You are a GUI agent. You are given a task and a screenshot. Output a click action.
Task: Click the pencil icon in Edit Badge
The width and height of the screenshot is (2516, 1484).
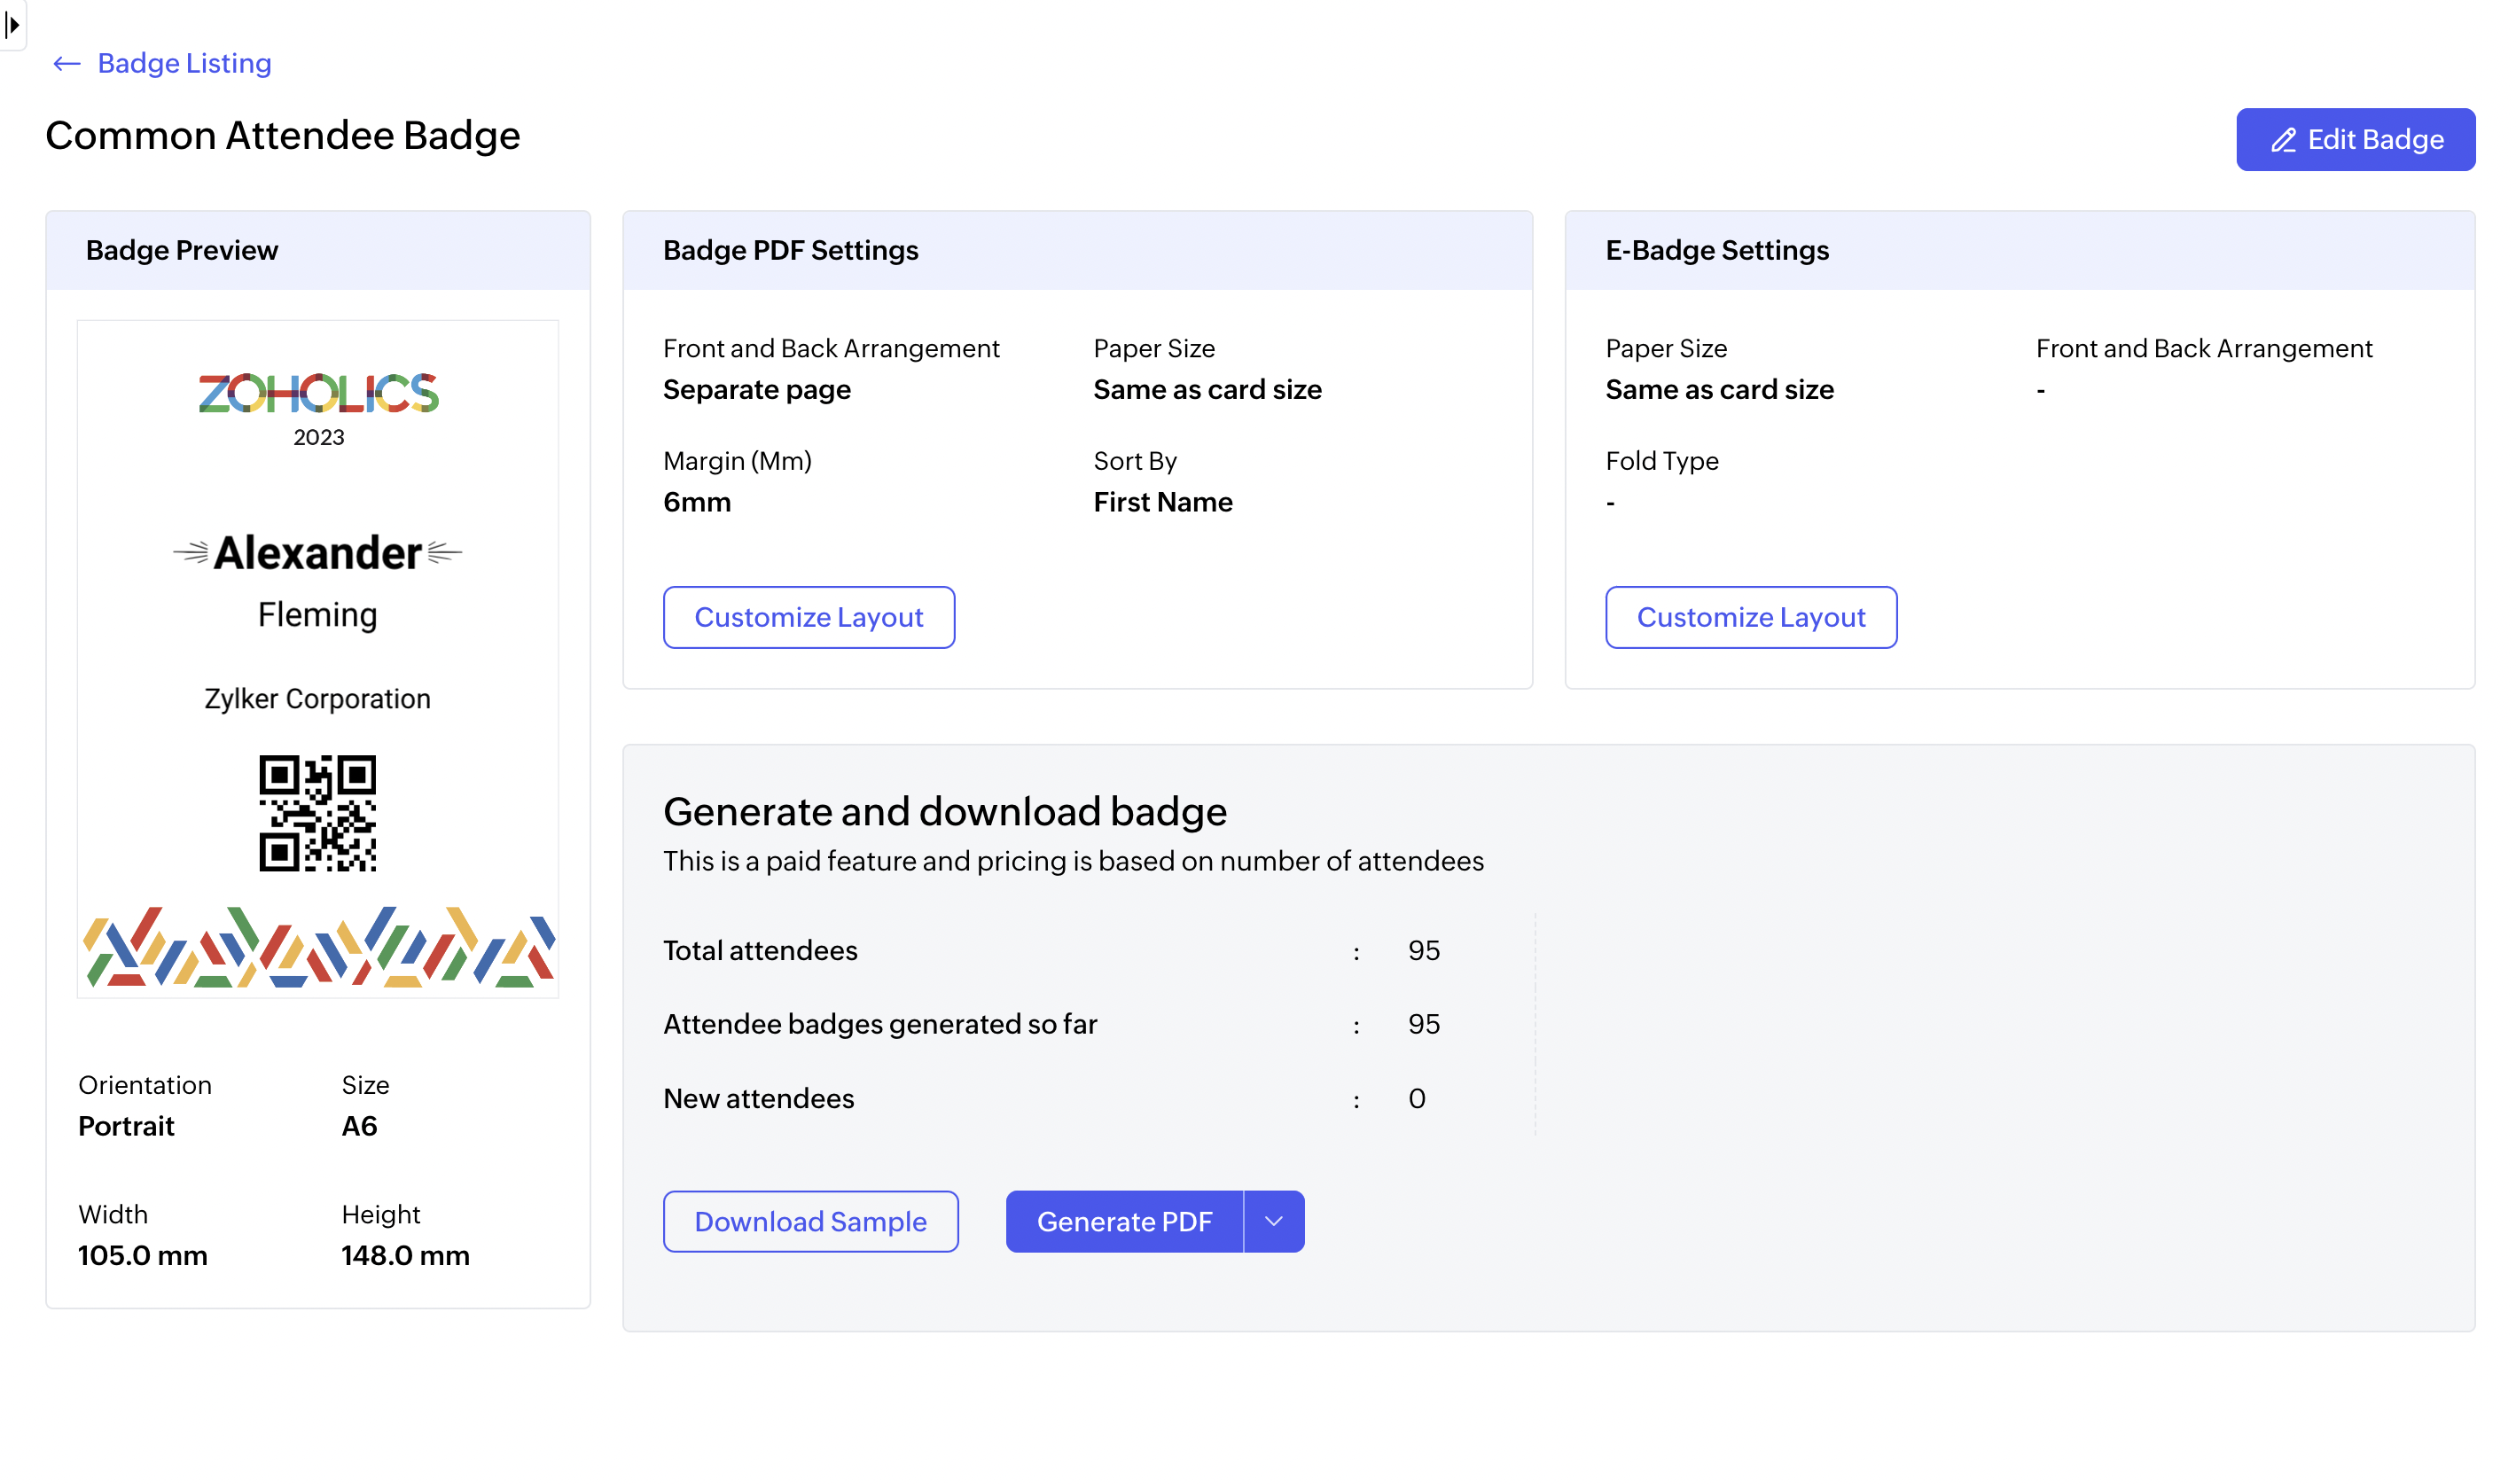(x=2282, y=140)
